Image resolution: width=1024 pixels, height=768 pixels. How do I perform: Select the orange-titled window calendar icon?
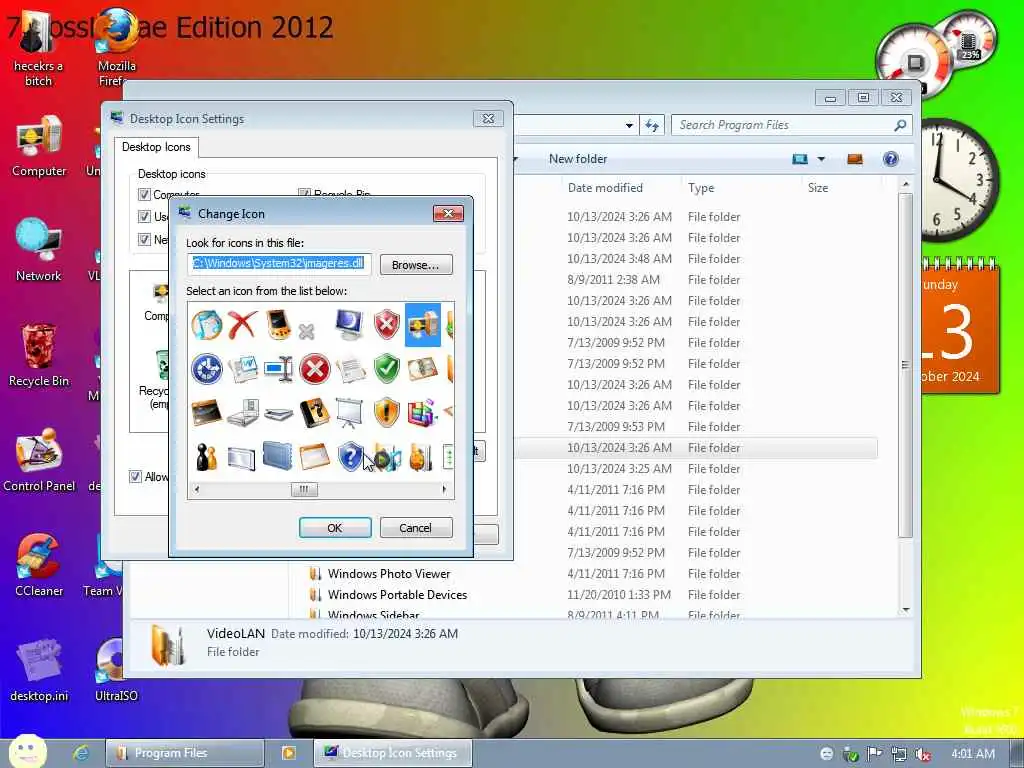coord(315,456)
